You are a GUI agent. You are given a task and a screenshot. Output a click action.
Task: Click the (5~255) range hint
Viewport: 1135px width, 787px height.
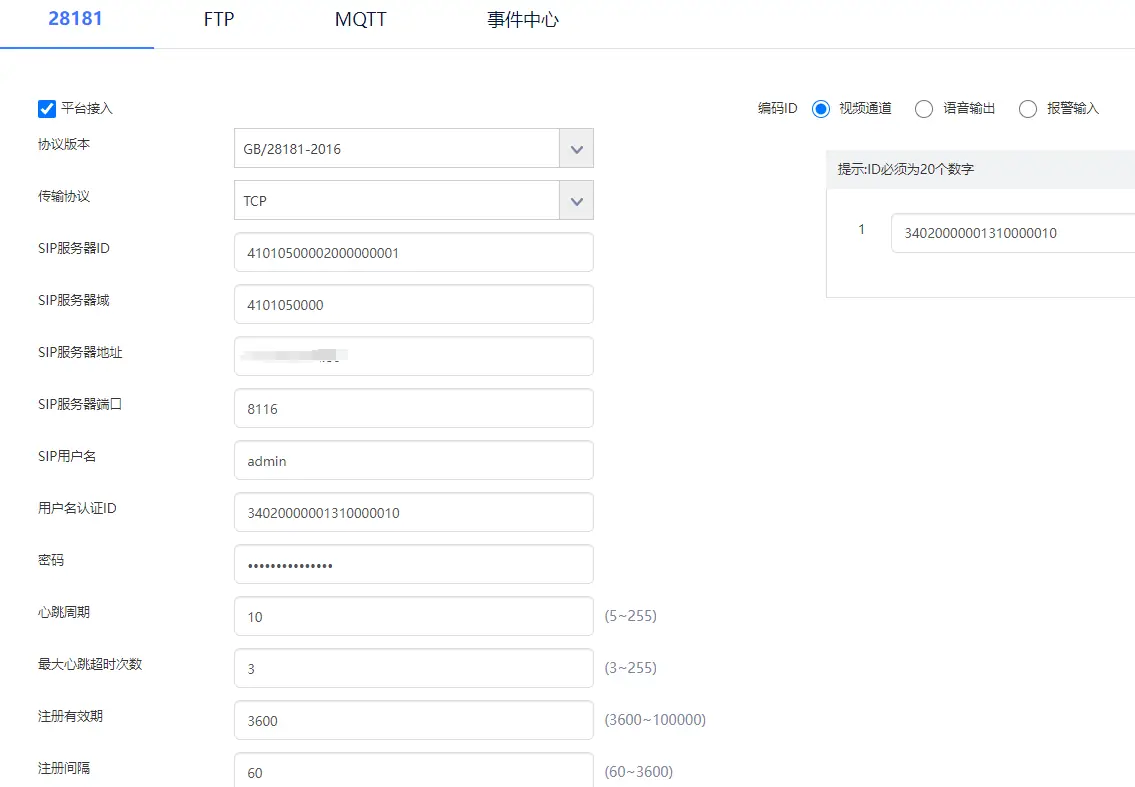pyautogui.click(x=630, y=616)
